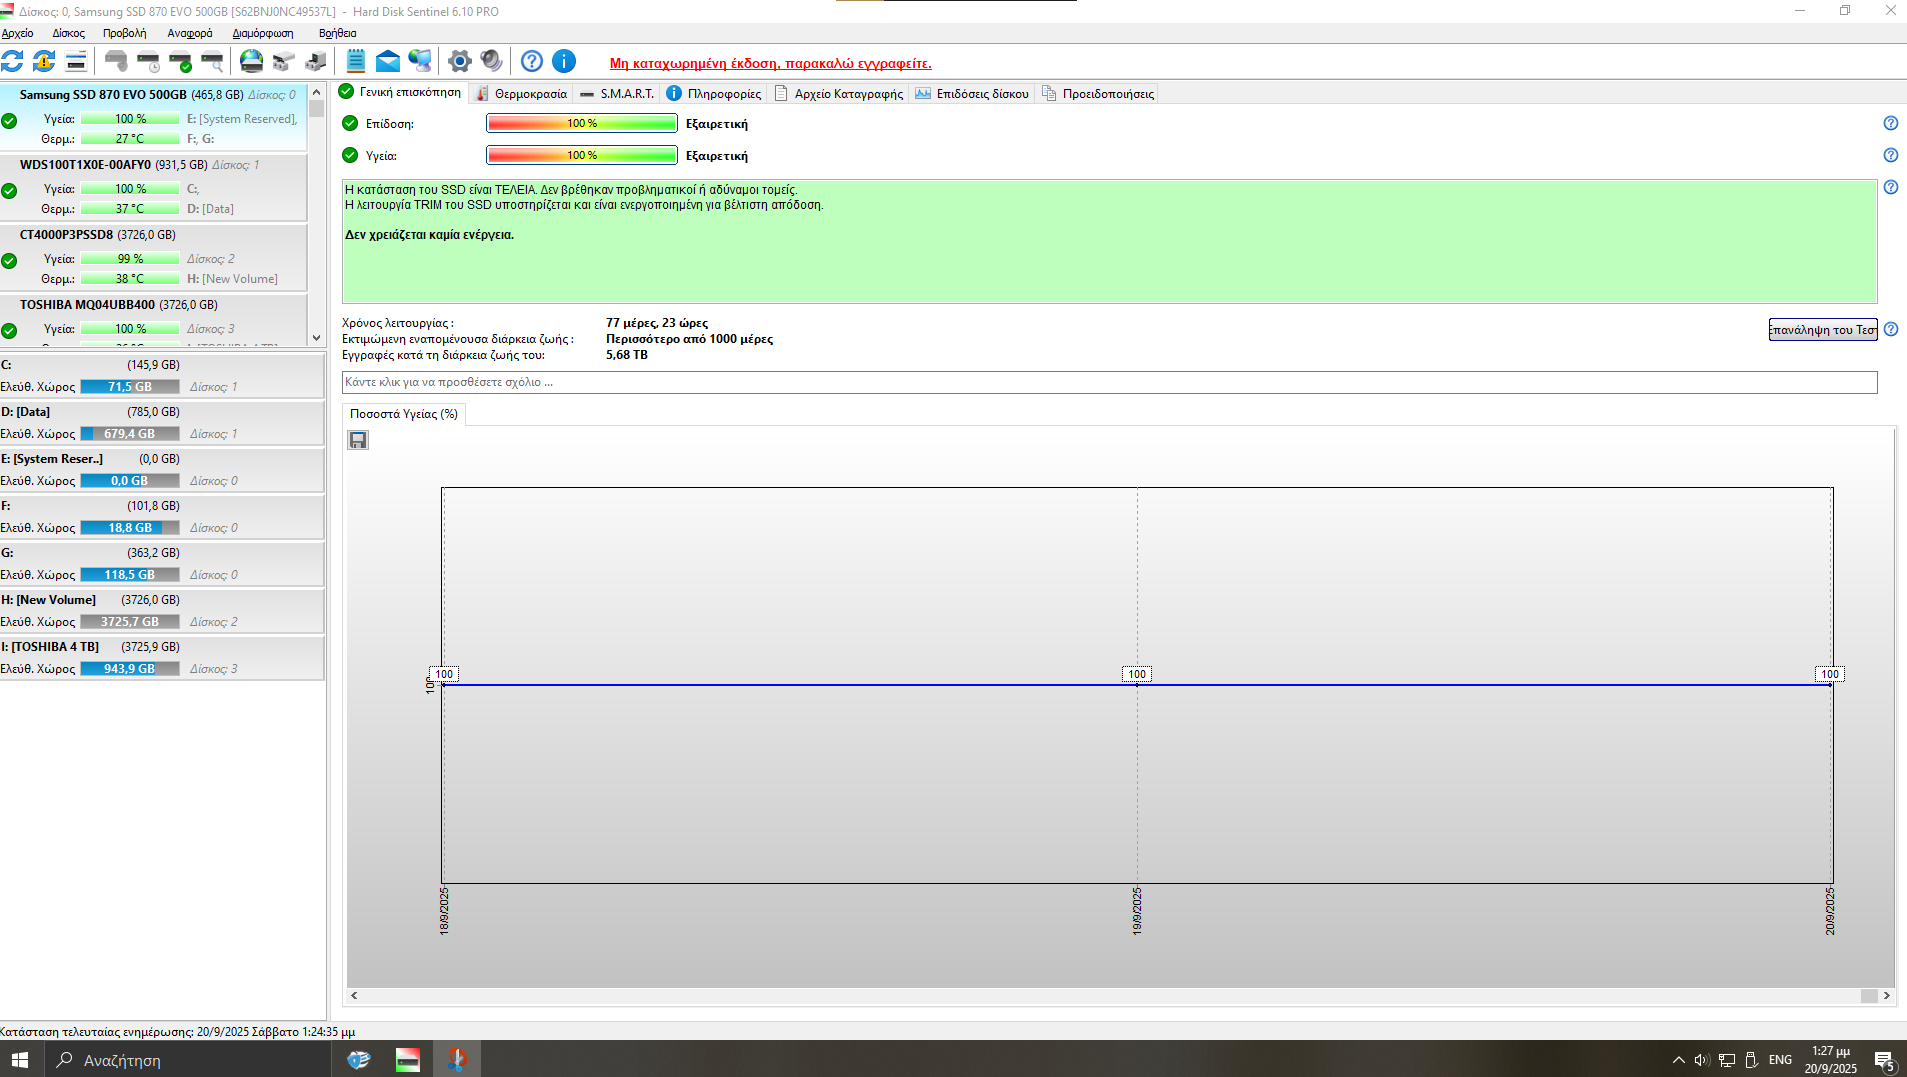This screenshot has width=1907, height=1077.
Task: Select the TOSHIBA MQ04UBB400 disk
Action: [x=153, y=319]
